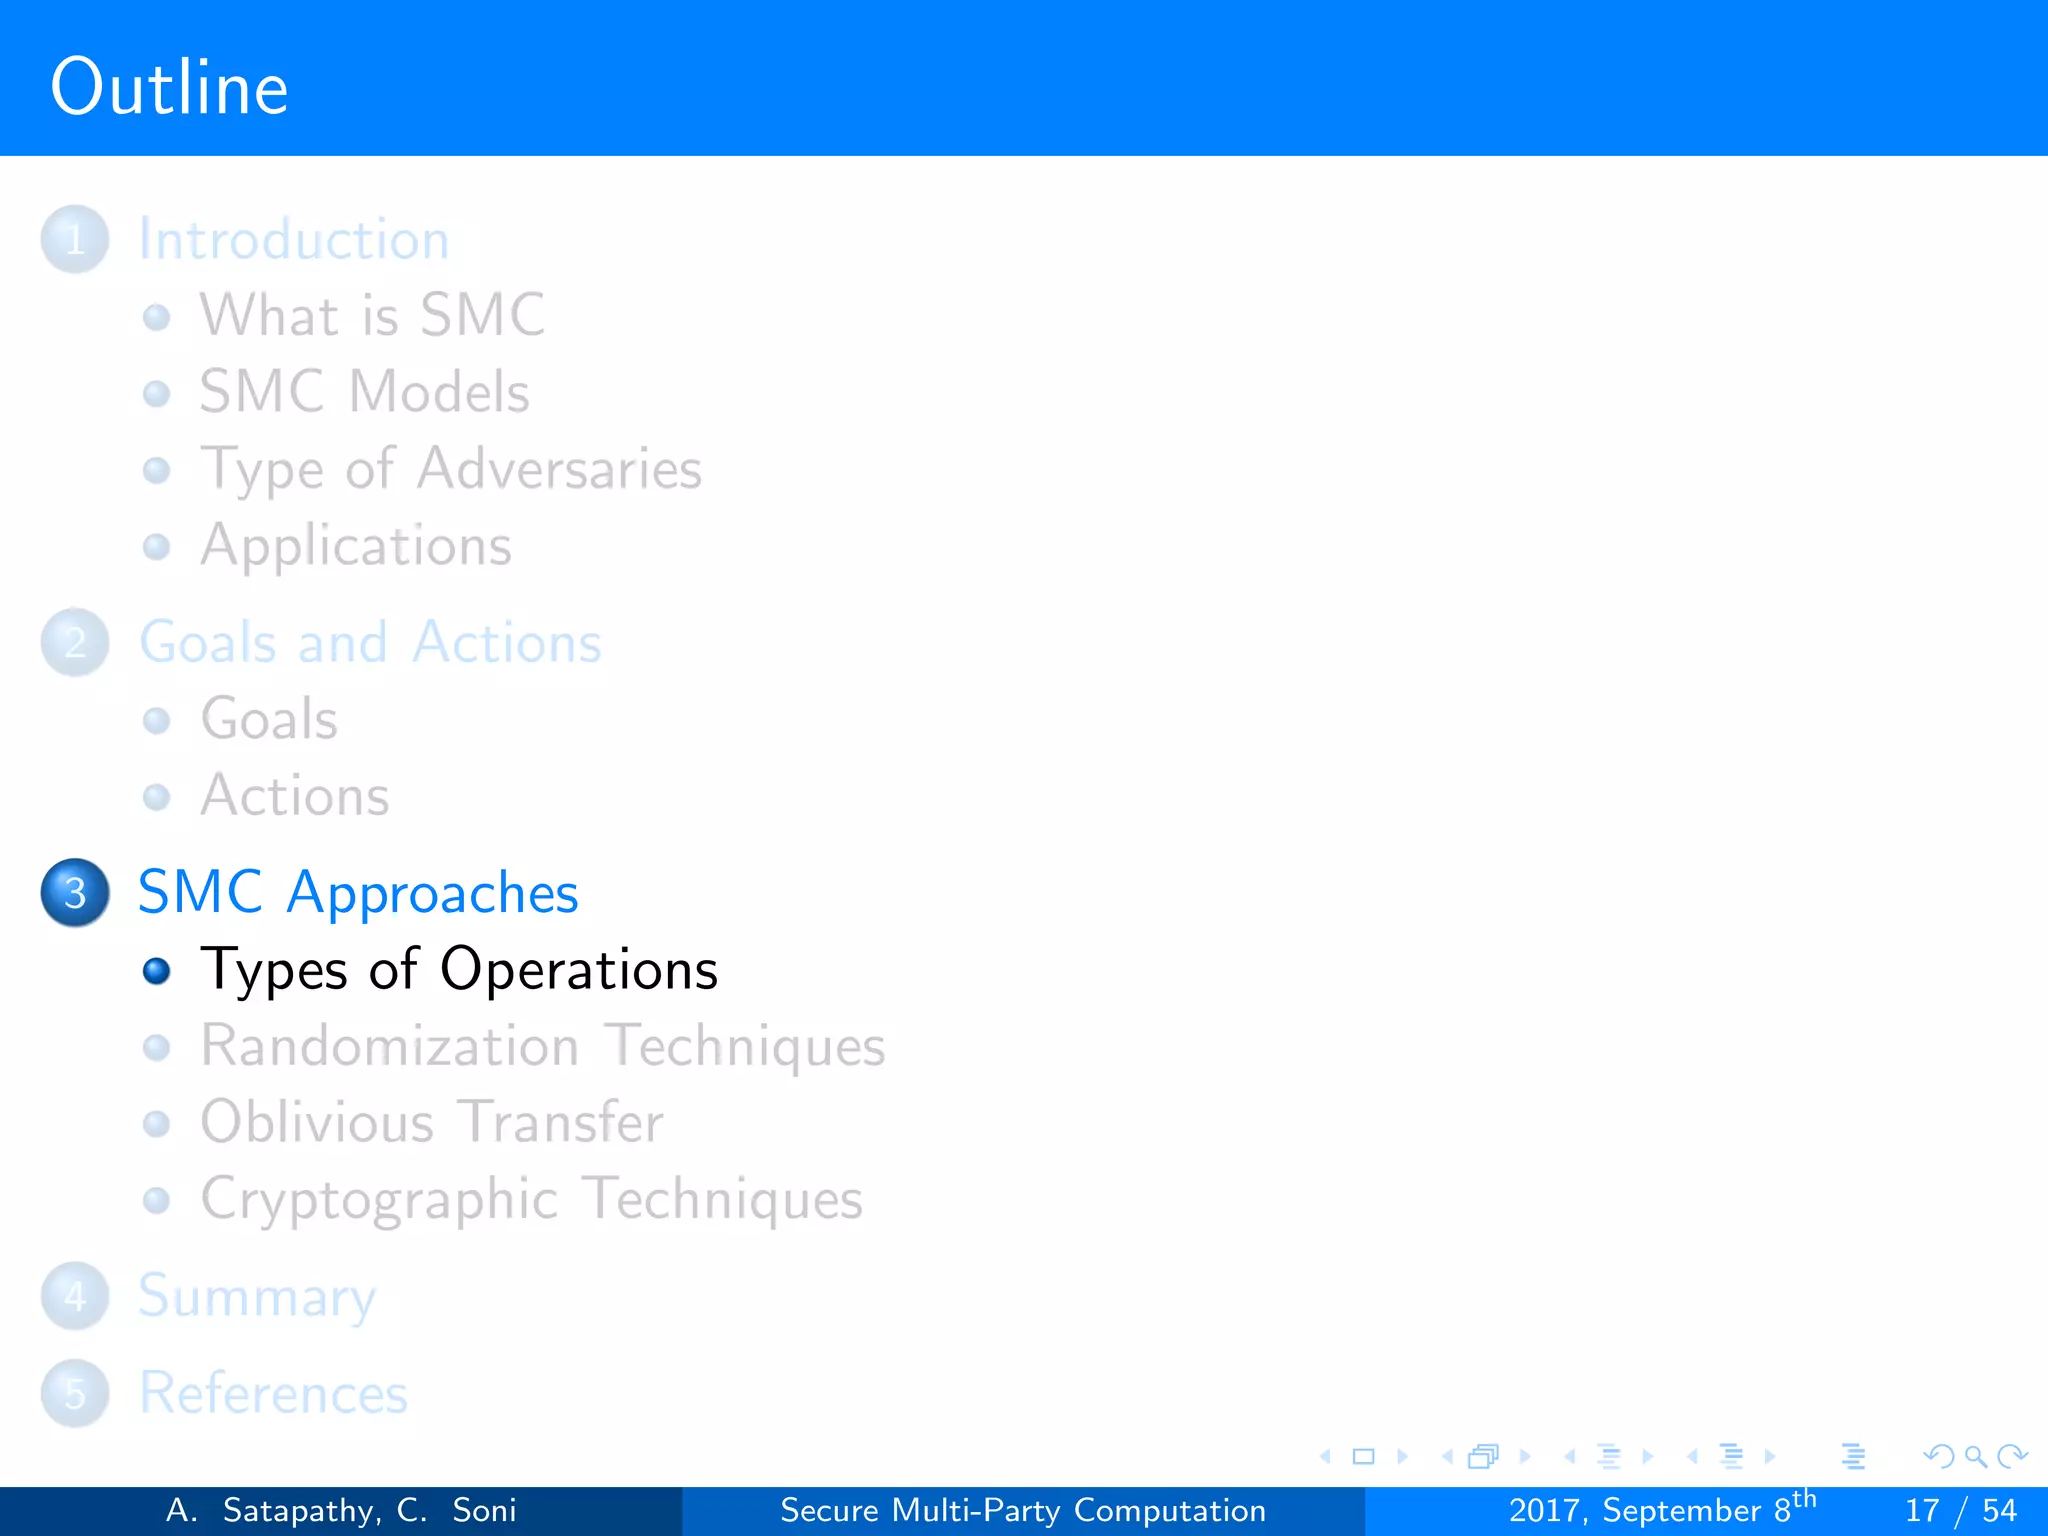Click the undo back circular arrow icon
2048x1536 pixels.
point(1938,1457)
